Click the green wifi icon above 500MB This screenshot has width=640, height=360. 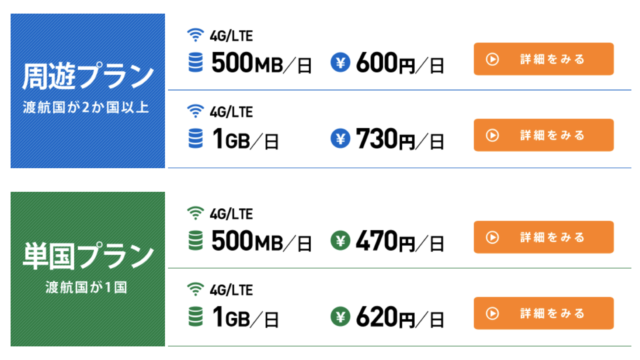196,213
